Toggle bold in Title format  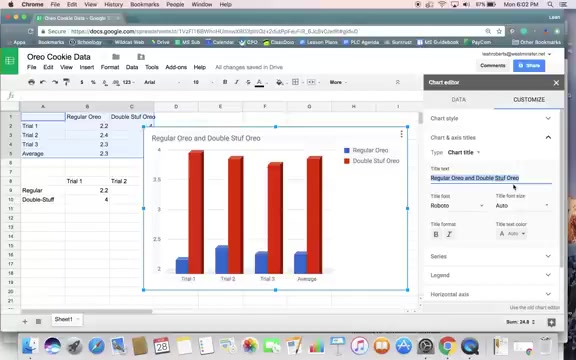pos(436,234)
